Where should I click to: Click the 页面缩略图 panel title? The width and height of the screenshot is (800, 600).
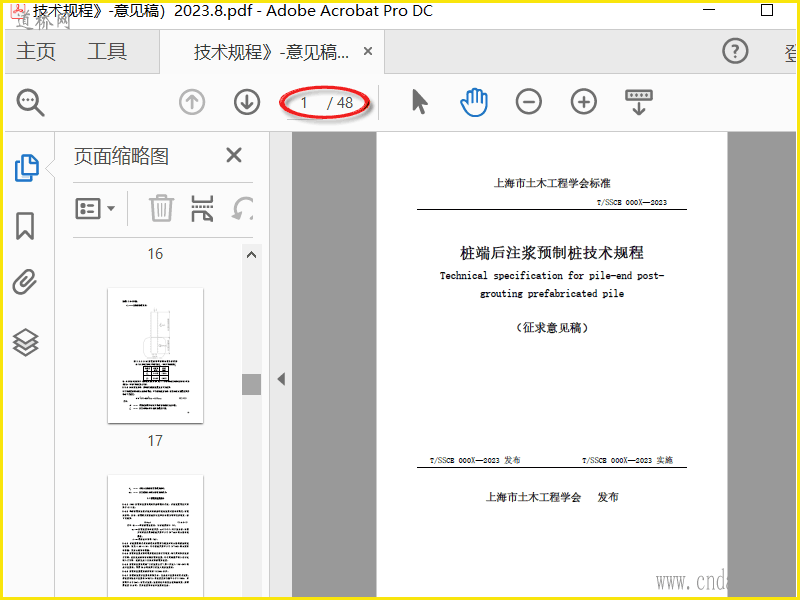point(121,156)
